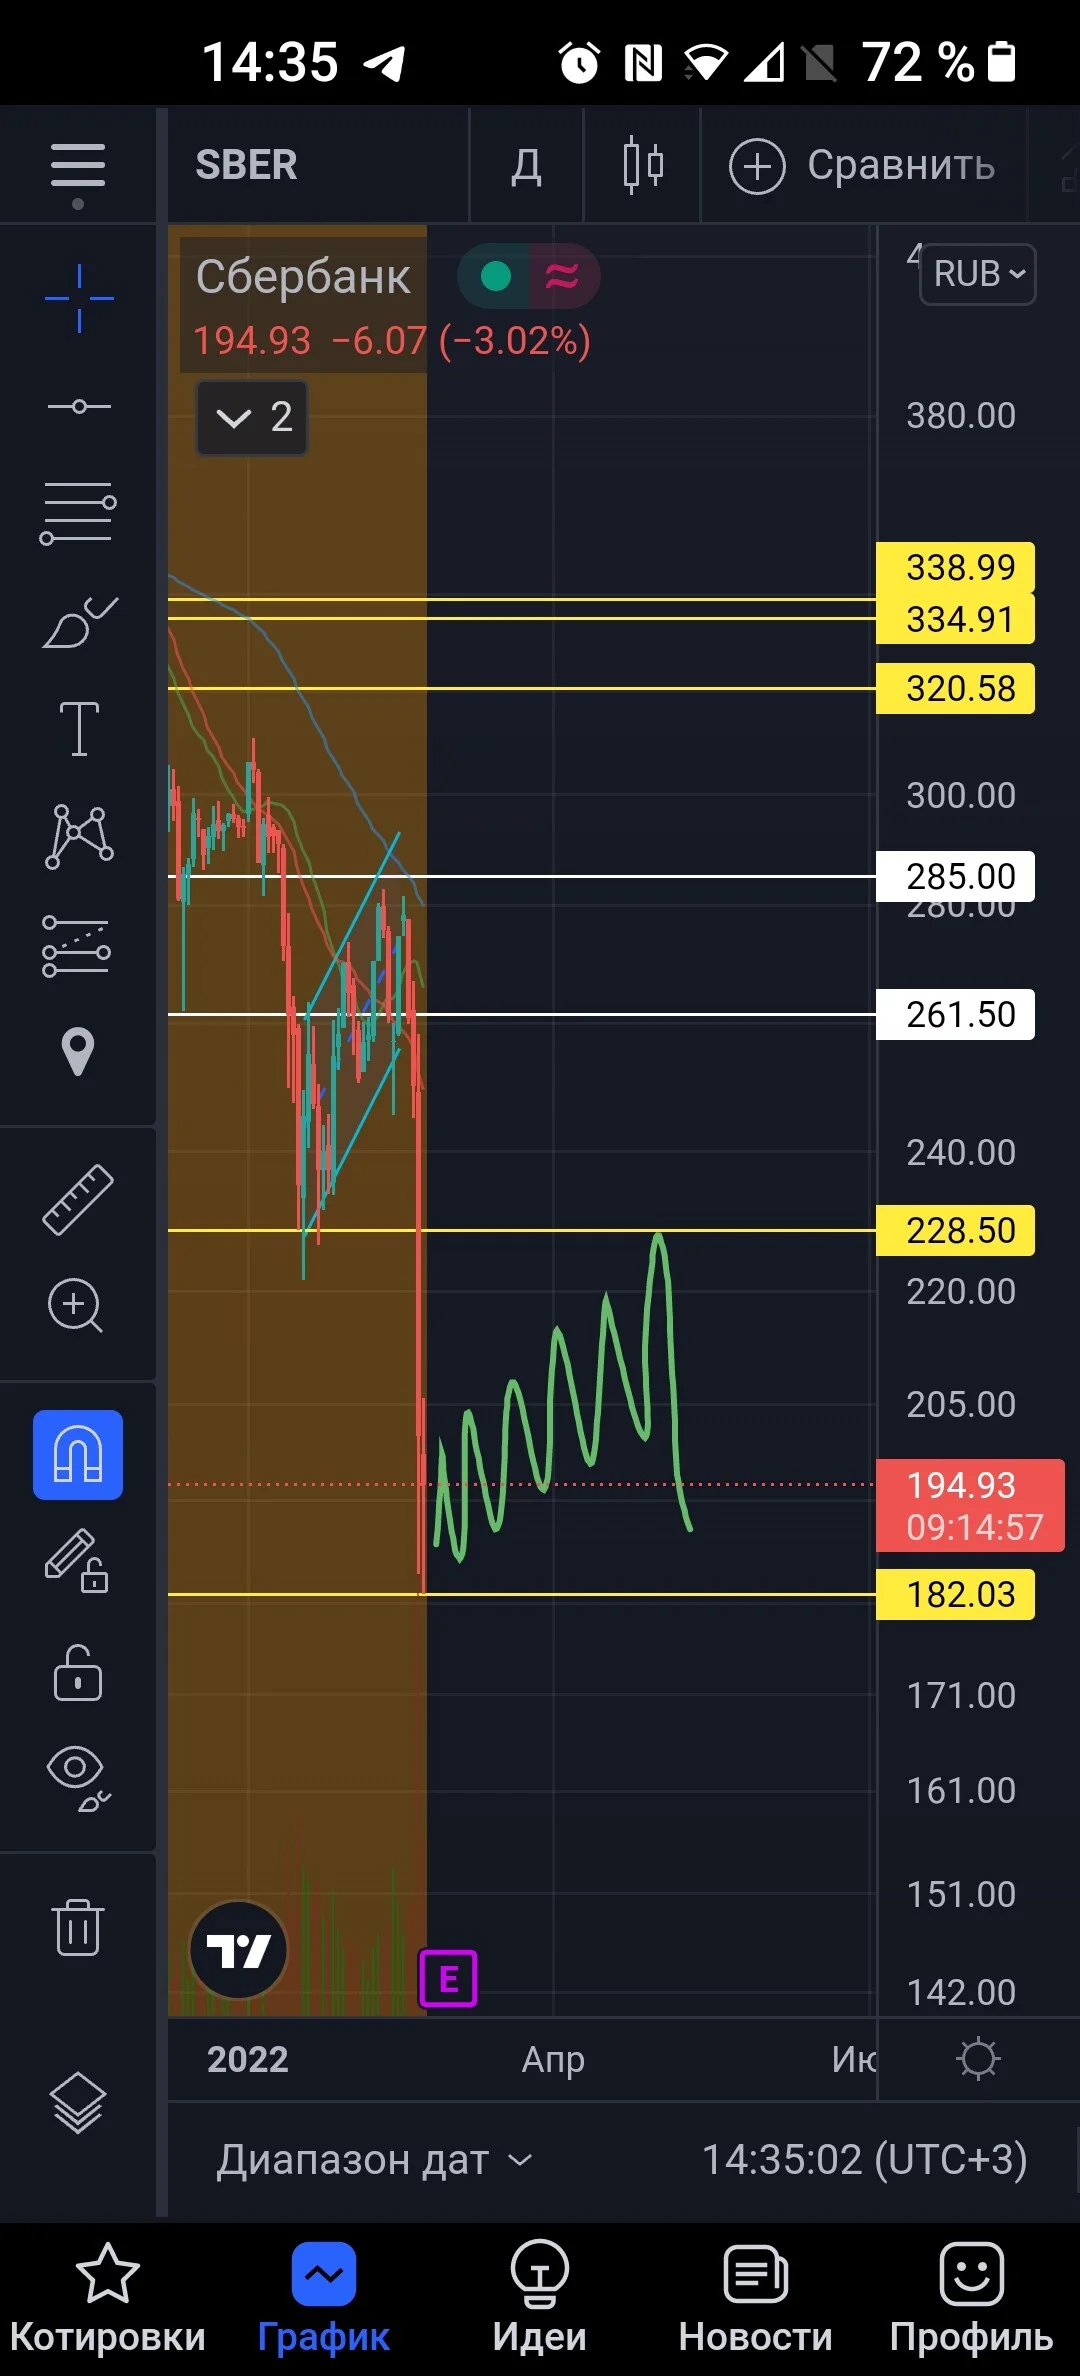Switch to the График tab

click(x=324, y=2298)
